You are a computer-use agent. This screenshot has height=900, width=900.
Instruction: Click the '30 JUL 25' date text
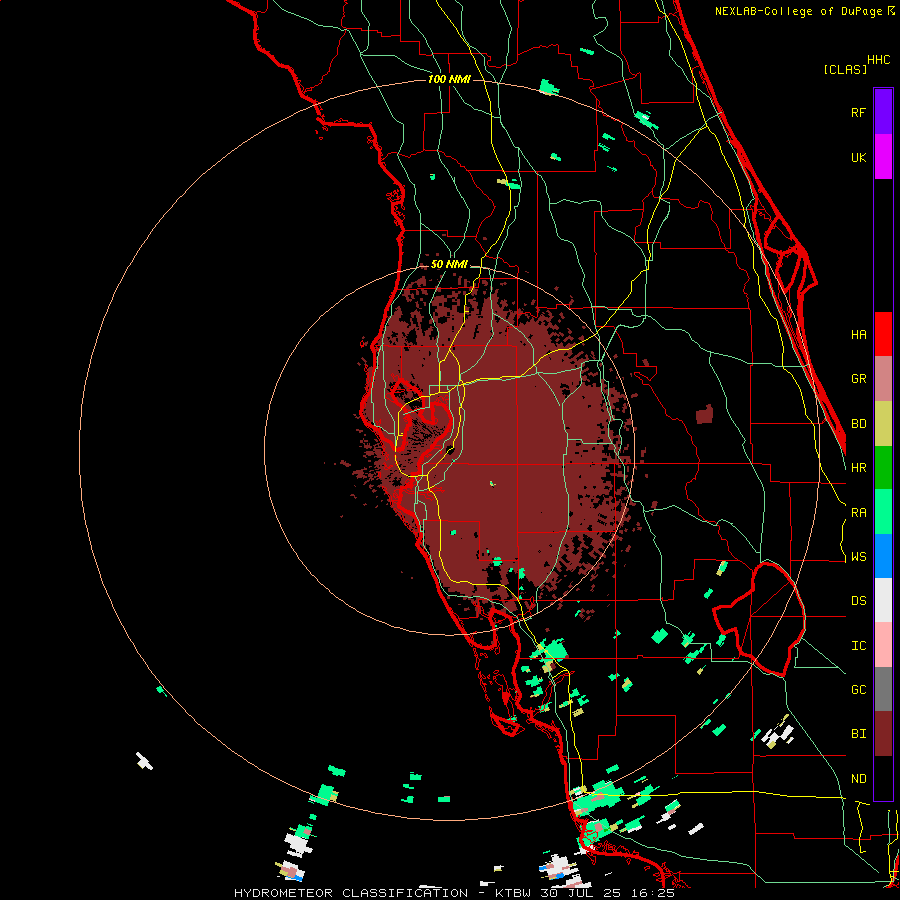tap(583, 893)
